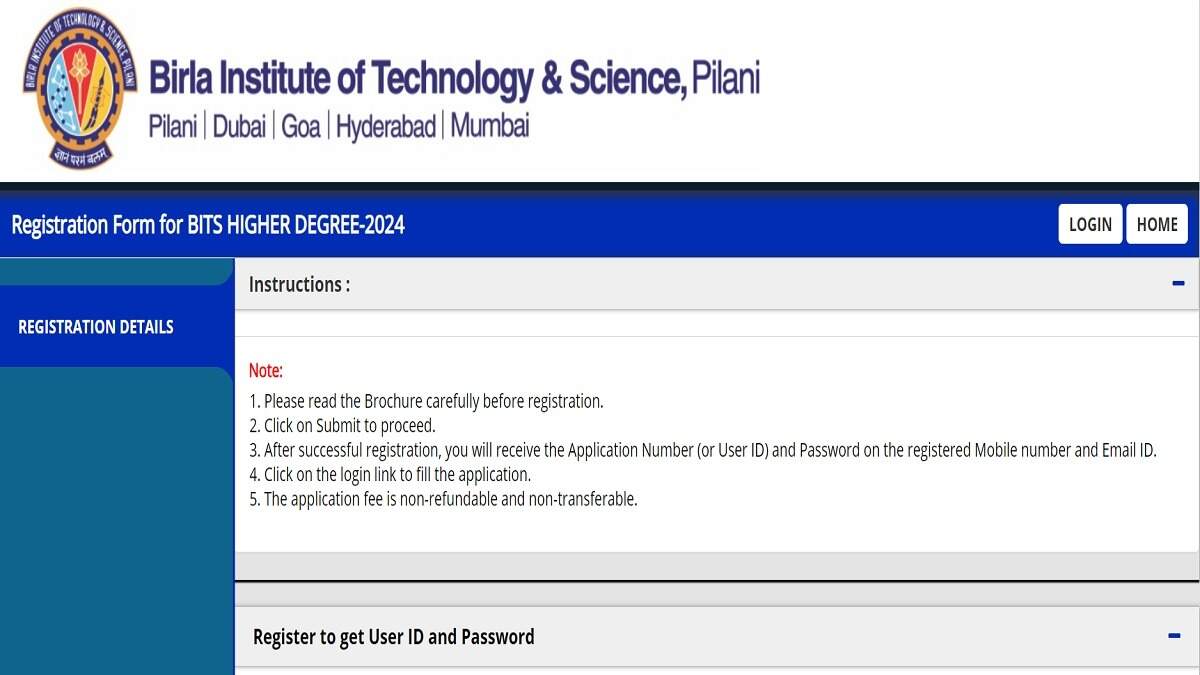Open the LOGIN page
The height and width of the screenshot is (675, 1200).
[x=1090, y=224]
